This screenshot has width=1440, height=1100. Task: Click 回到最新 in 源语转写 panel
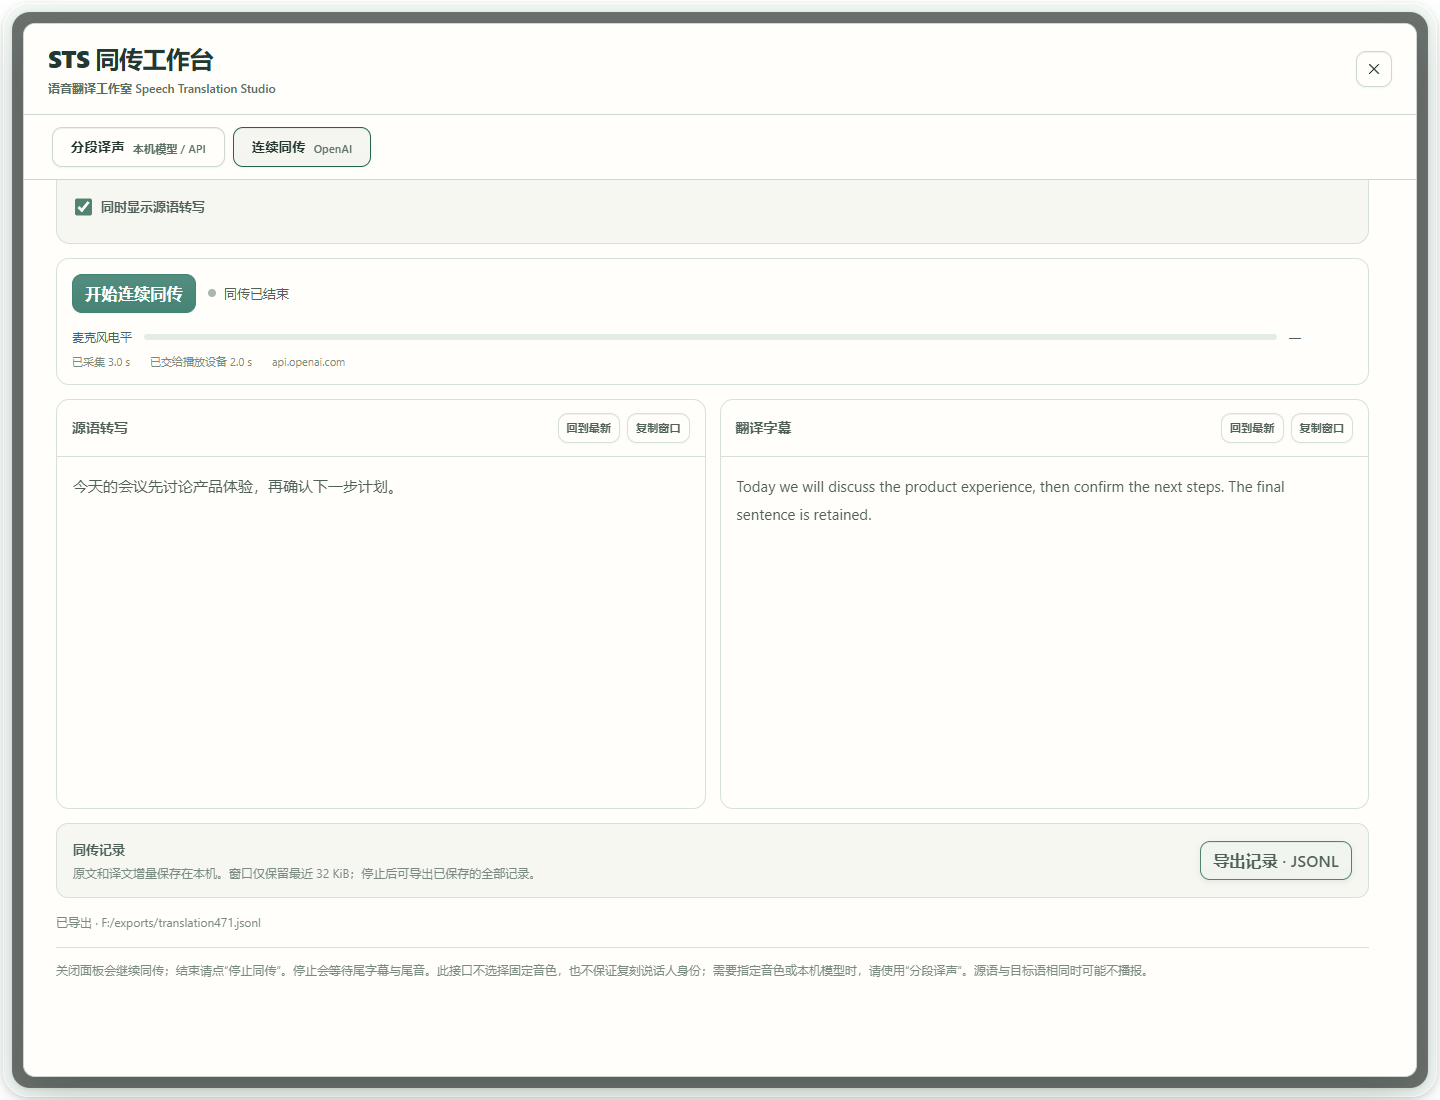click(588, 428)
